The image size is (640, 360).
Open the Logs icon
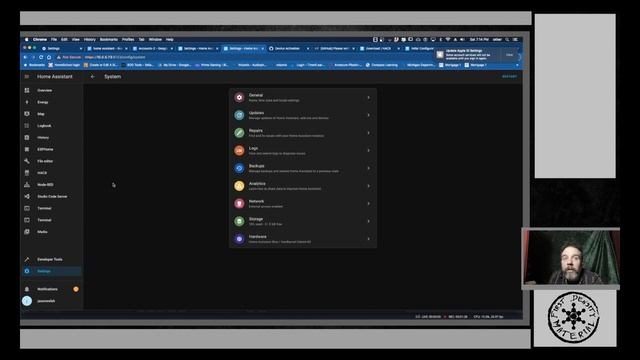240,150
